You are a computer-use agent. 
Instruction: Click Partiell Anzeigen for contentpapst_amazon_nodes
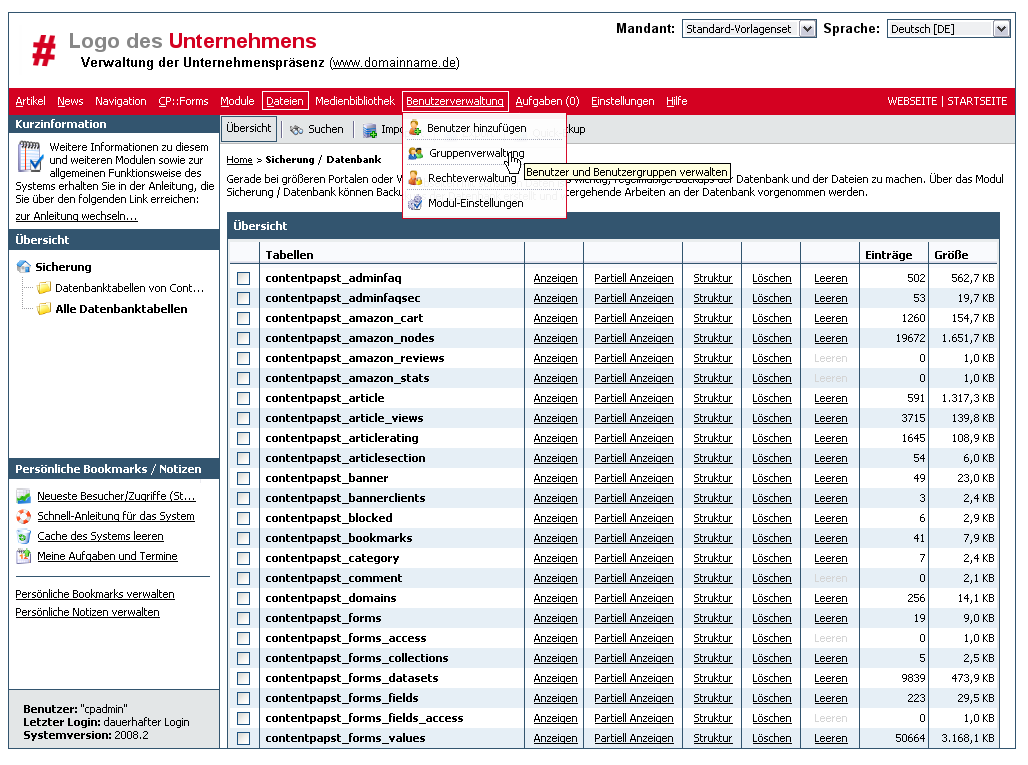pyautogui.click(x=633, y=338)
